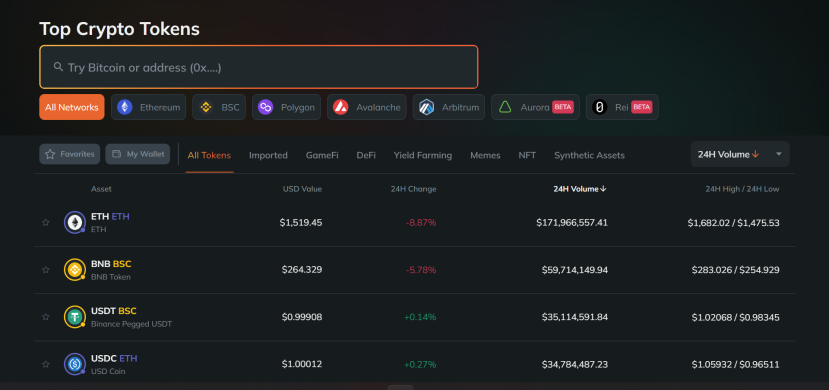This screenshot has width=829, height=390.
Task: Sort by 24H Volume column header
Action: pyautogui.click(x=579, y=189)
